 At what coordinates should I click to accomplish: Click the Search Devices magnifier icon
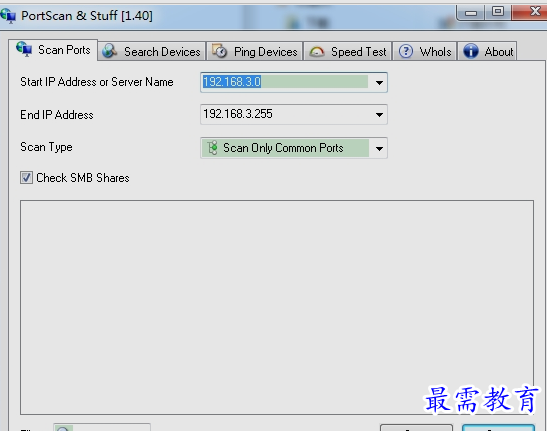[110, 51]
